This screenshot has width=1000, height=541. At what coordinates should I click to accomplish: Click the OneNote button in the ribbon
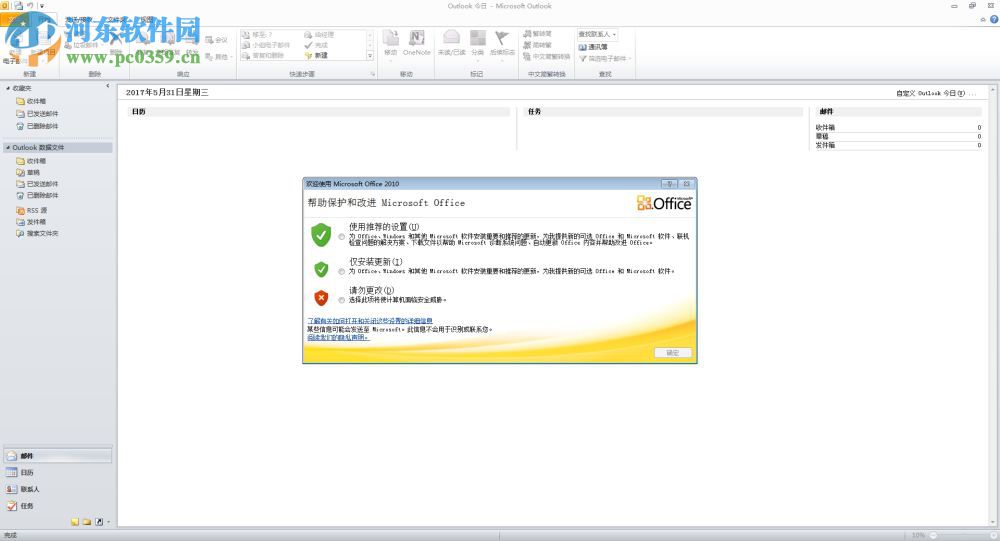coord(416,43)
